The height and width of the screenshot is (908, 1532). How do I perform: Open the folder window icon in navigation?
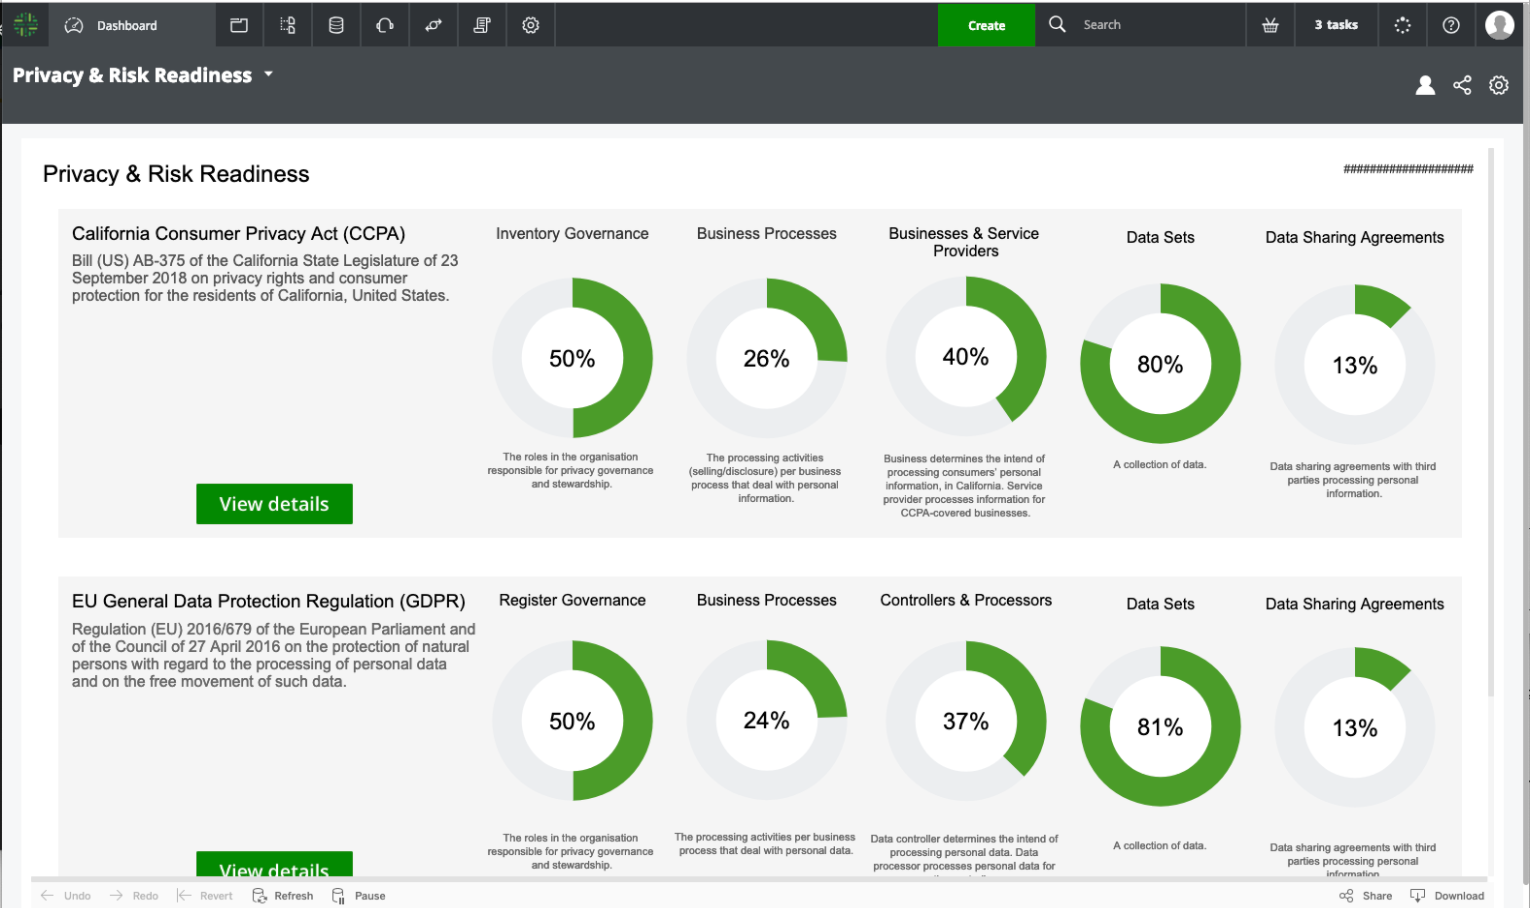(x=239, y=25)
